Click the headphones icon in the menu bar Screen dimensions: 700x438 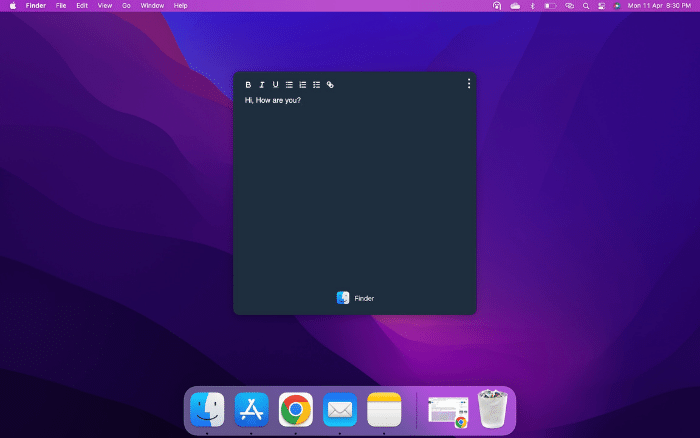coord(497,6)
